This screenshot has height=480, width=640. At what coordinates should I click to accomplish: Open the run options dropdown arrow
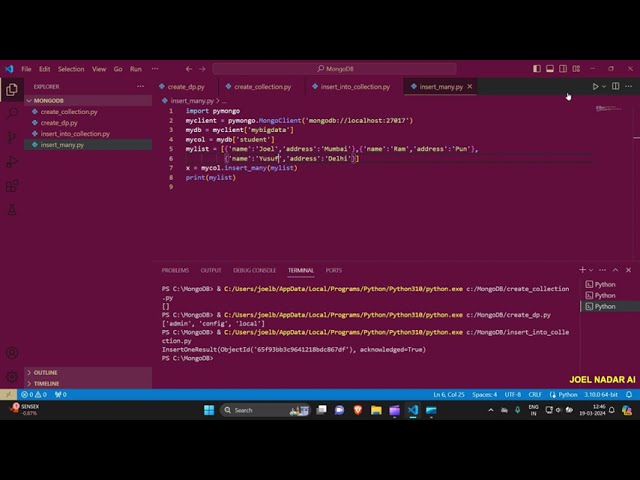click(x=604, y=87)
